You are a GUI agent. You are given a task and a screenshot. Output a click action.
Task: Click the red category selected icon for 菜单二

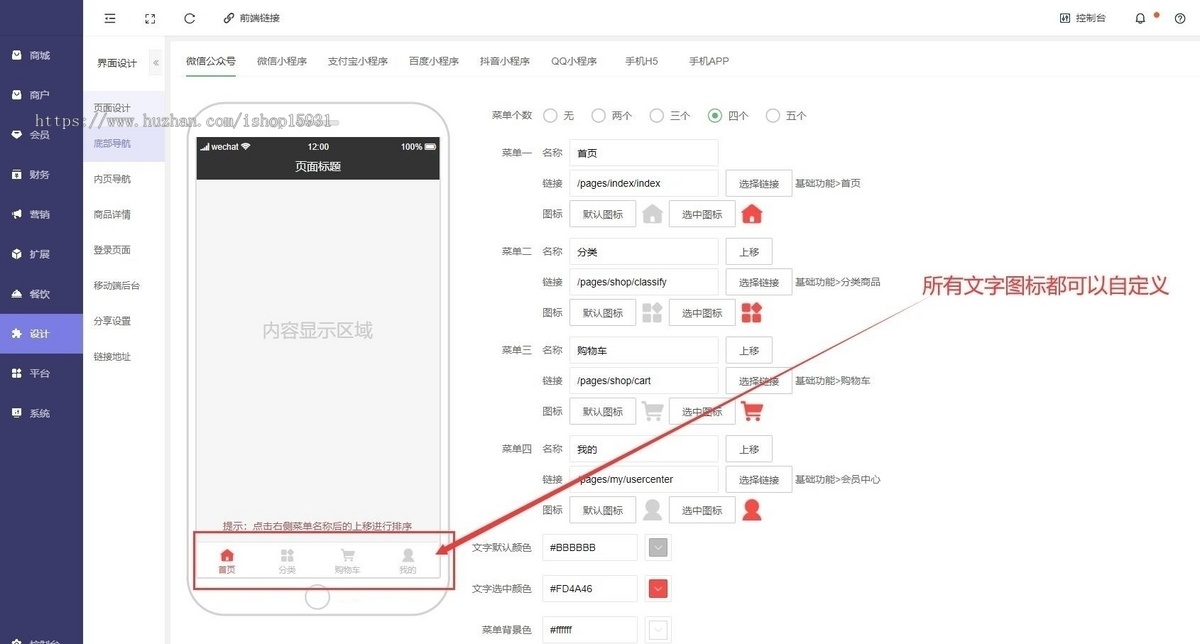coord(752,313)
